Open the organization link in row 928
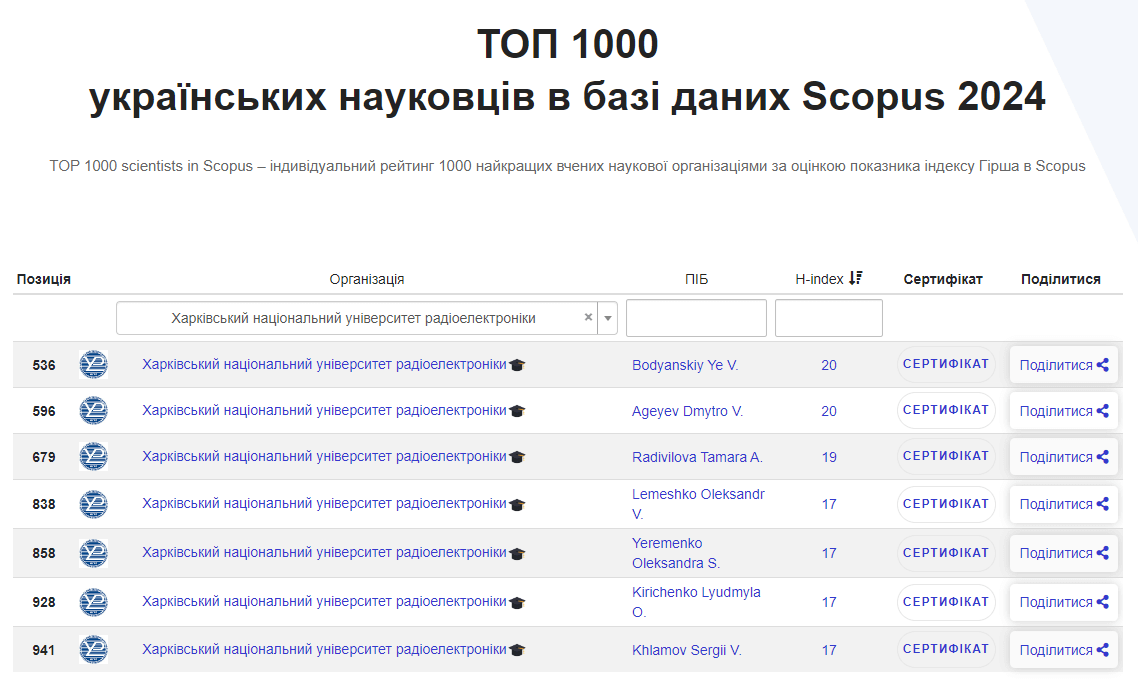Screen dimensions: 1138x687 324,601
